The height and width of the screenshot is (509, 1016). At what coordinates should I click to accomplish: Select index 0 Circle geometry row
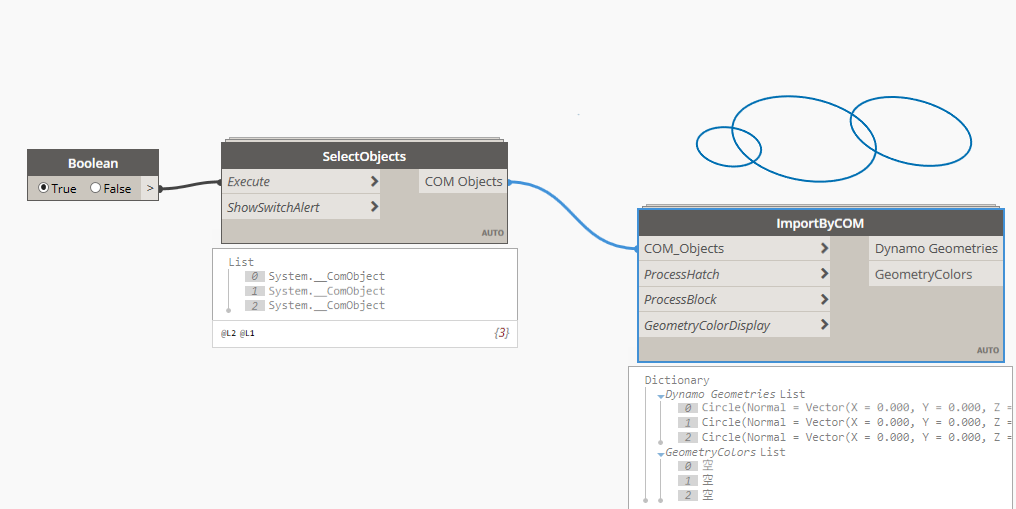[x=844, y=408]
